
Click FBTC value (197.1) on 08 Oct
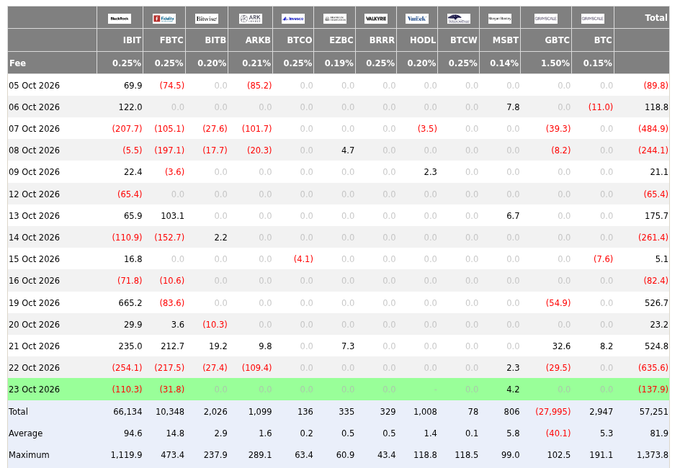[169, 151]
